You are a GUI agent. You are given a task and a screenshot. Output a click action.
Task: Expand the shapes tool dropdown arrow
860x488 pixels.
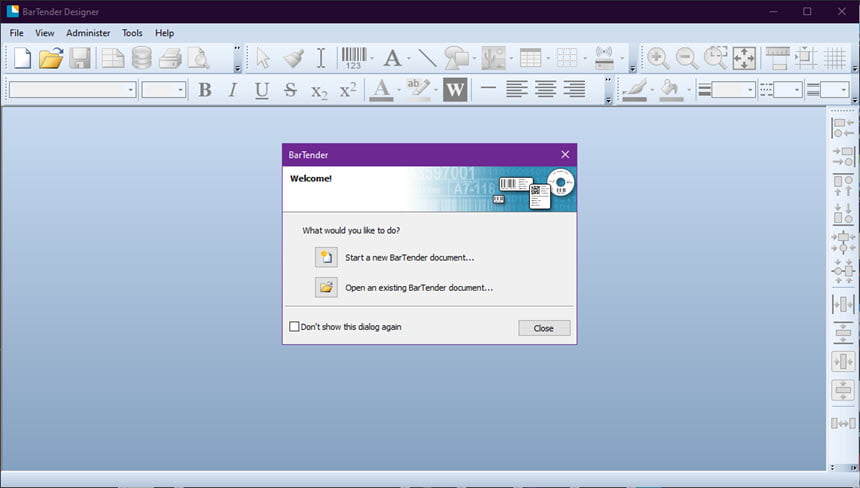474,58
